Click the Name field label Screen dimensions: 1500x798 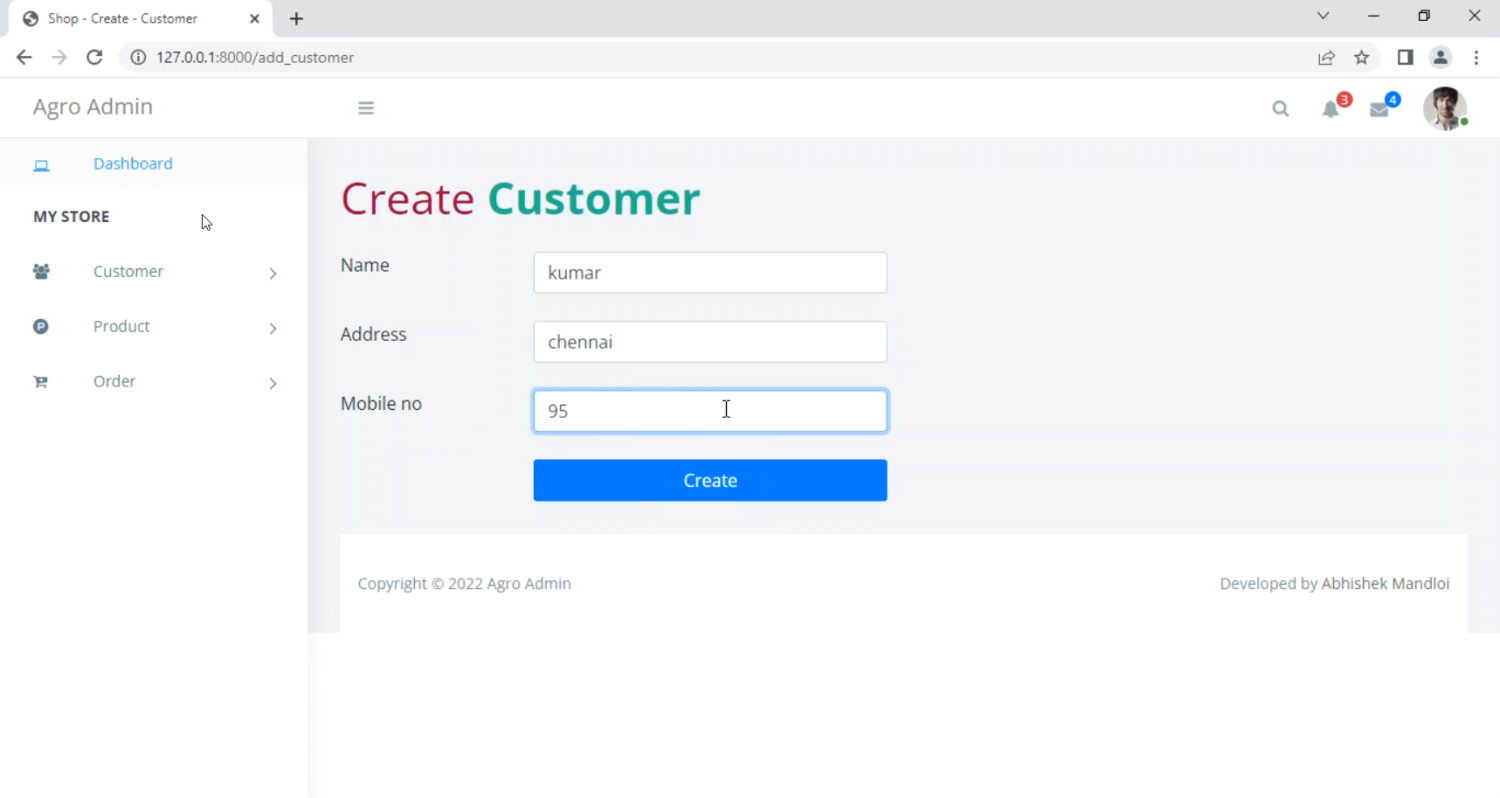(365, 265)
